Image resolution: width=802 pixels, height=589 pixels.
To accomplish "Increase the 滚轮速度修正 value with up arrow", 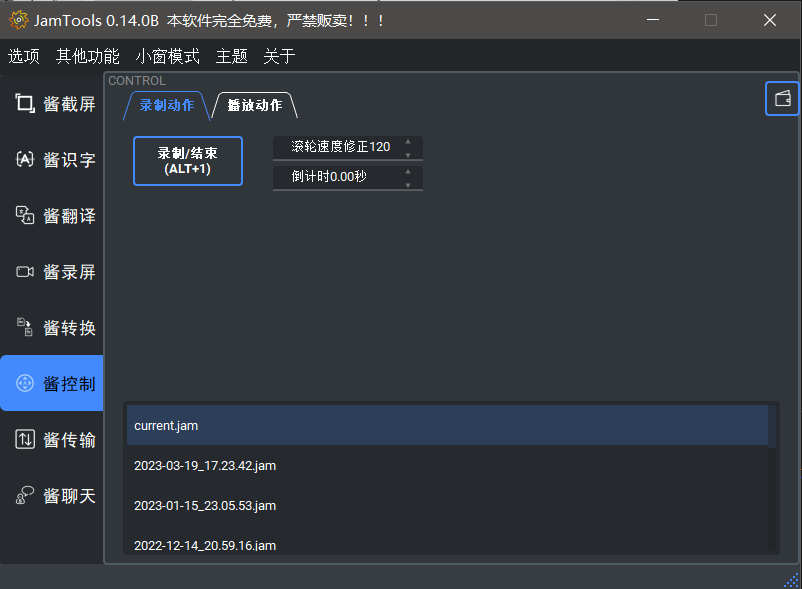I will click(x=408, y=142).
